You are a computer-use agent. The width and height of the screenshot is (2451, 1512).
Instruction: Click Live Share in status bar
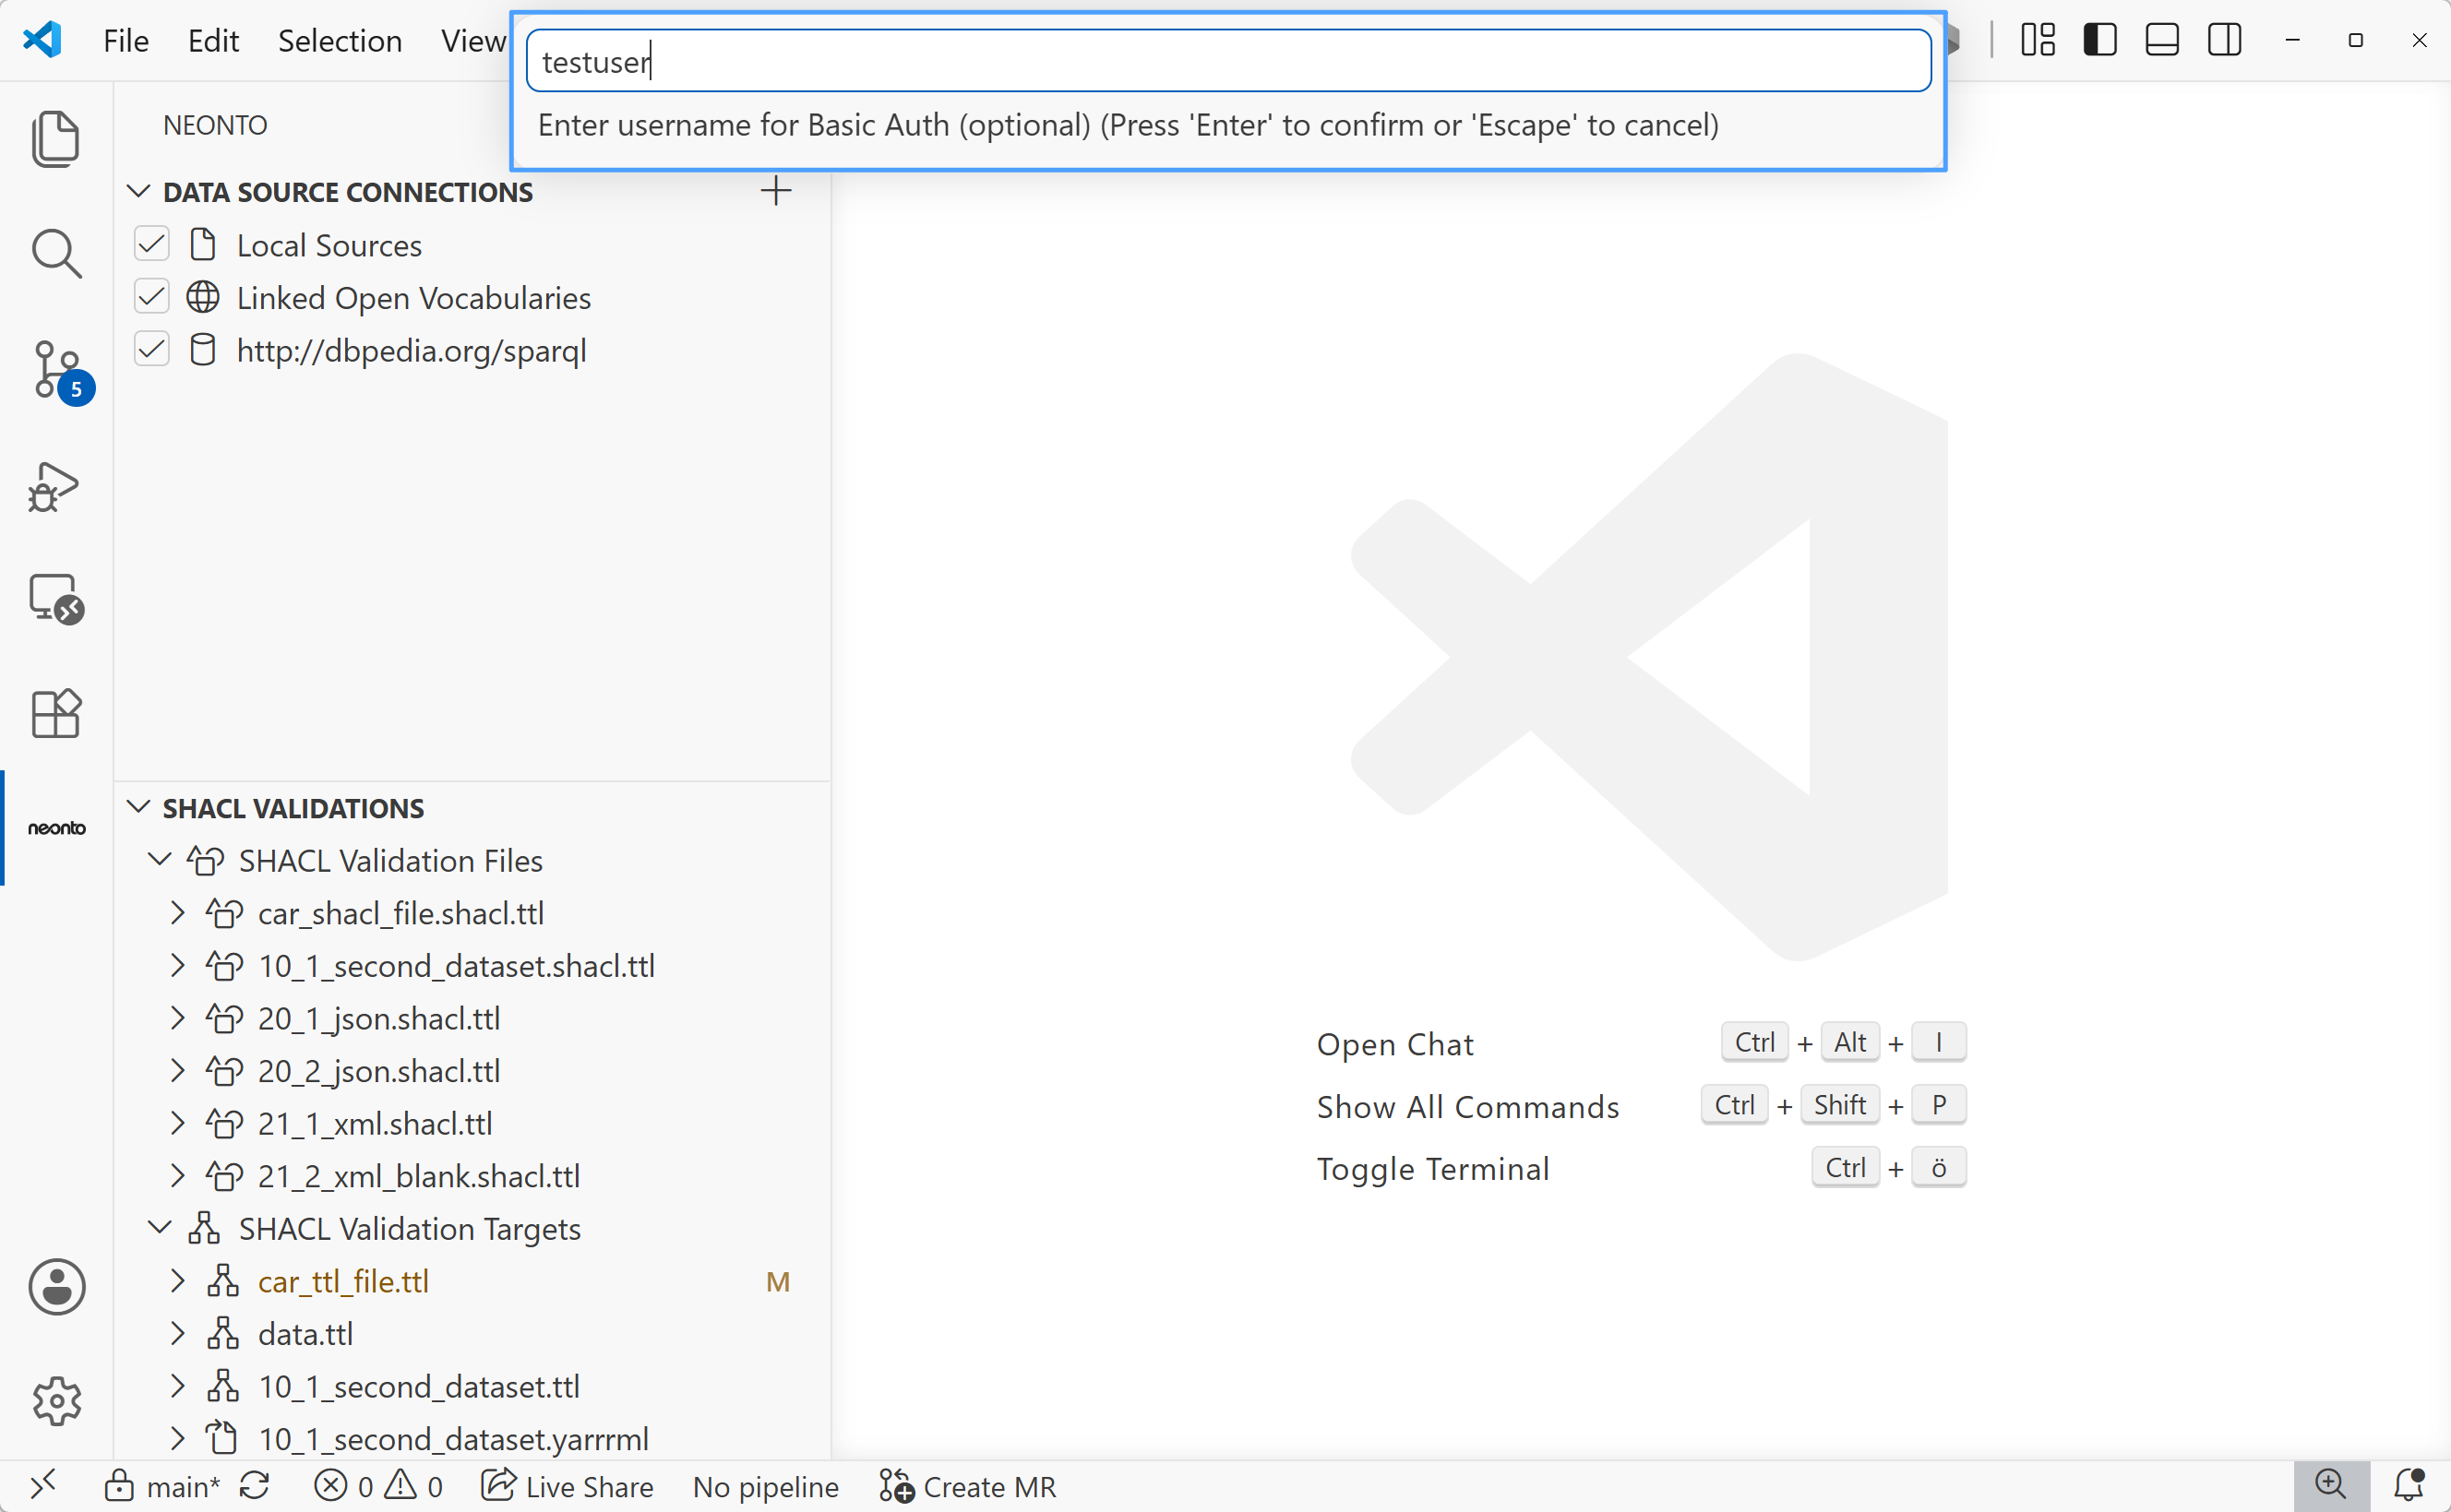coord(567,1486)
